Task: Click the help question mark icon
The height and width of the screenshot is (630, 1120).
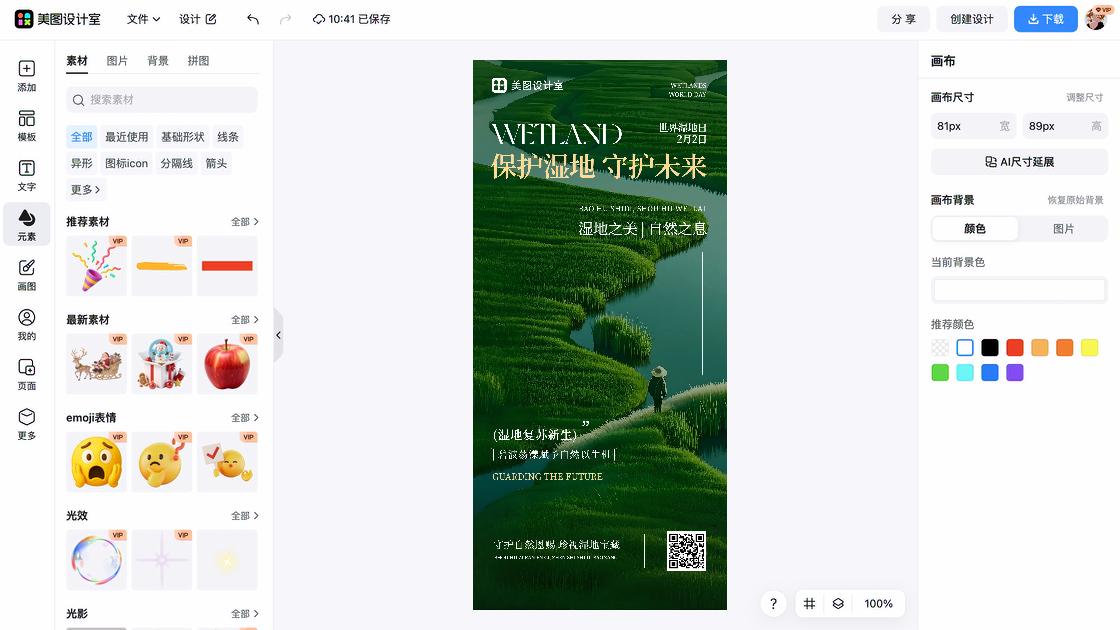Action: coord(773,604)
